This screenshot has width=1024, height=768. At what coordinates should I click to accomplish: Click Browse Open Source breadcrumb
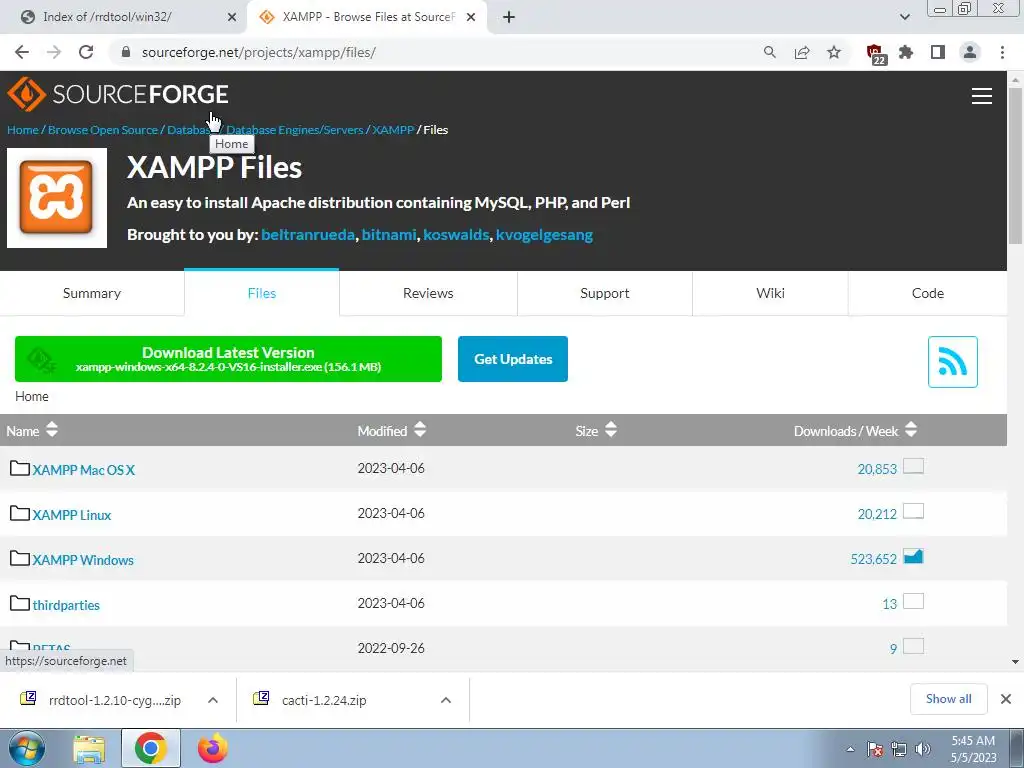(x=103, y=130)
